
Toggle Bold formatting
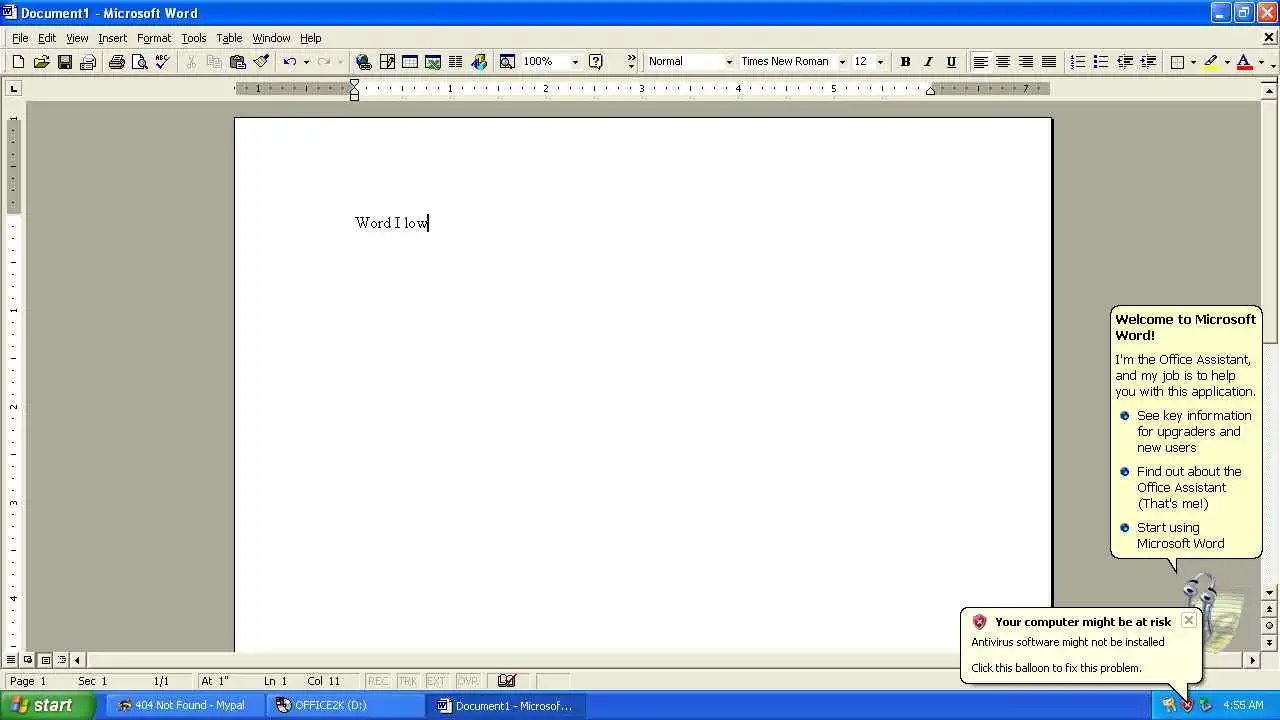(905, 62)
